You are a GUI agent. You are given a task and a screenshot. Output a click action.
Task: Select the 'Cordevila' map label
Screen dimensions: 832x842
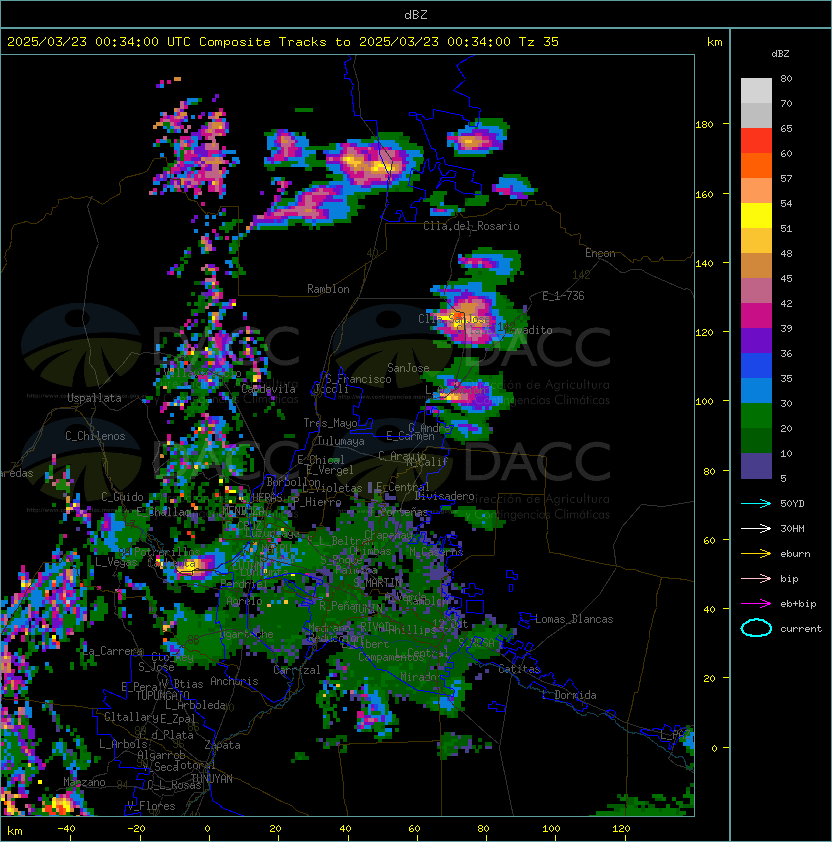[269, 389]
